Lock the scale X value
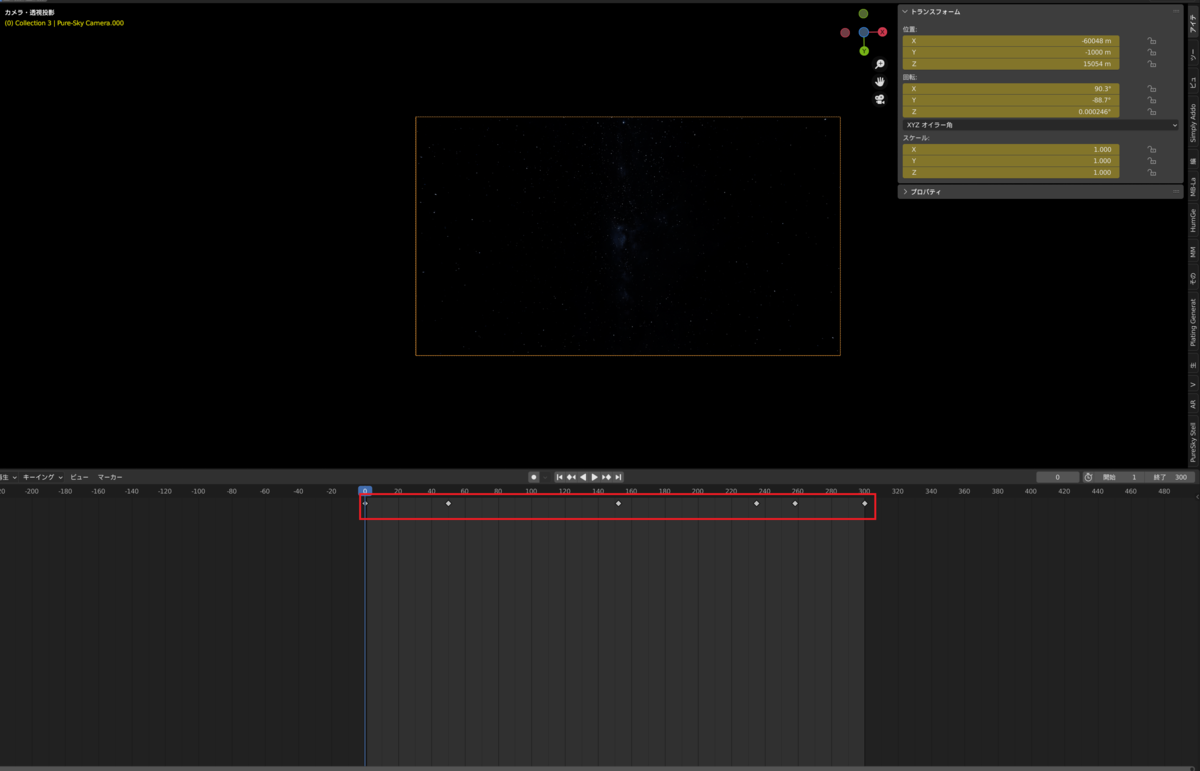This screenshot has height=771, width=1200. coord(1152,149)
